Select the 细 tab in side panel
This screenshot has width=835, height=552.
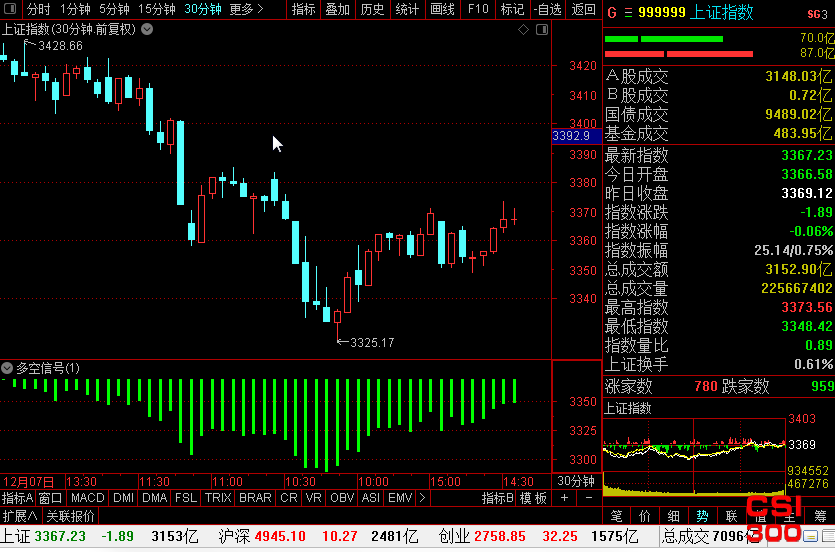[x=674, y=515]
